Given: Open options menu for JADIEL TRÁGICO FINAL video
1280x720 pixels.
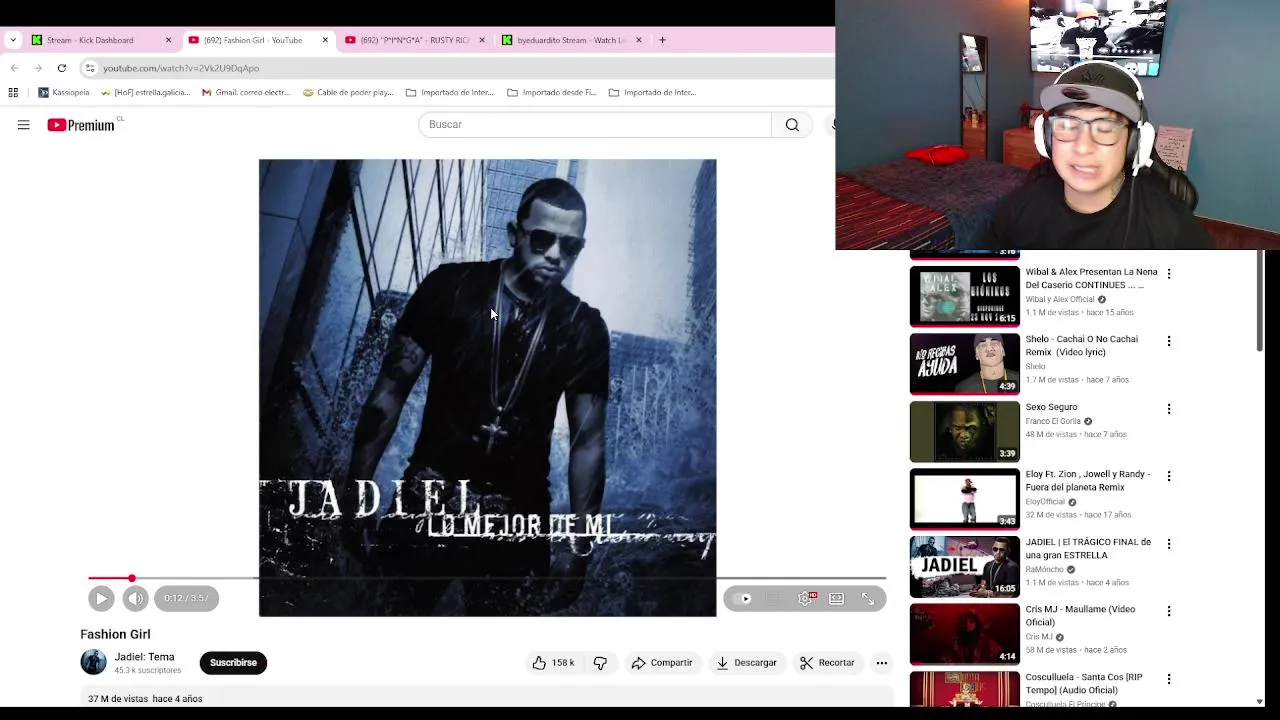Looking at the screenshot, I should [x=1169, y=544].
